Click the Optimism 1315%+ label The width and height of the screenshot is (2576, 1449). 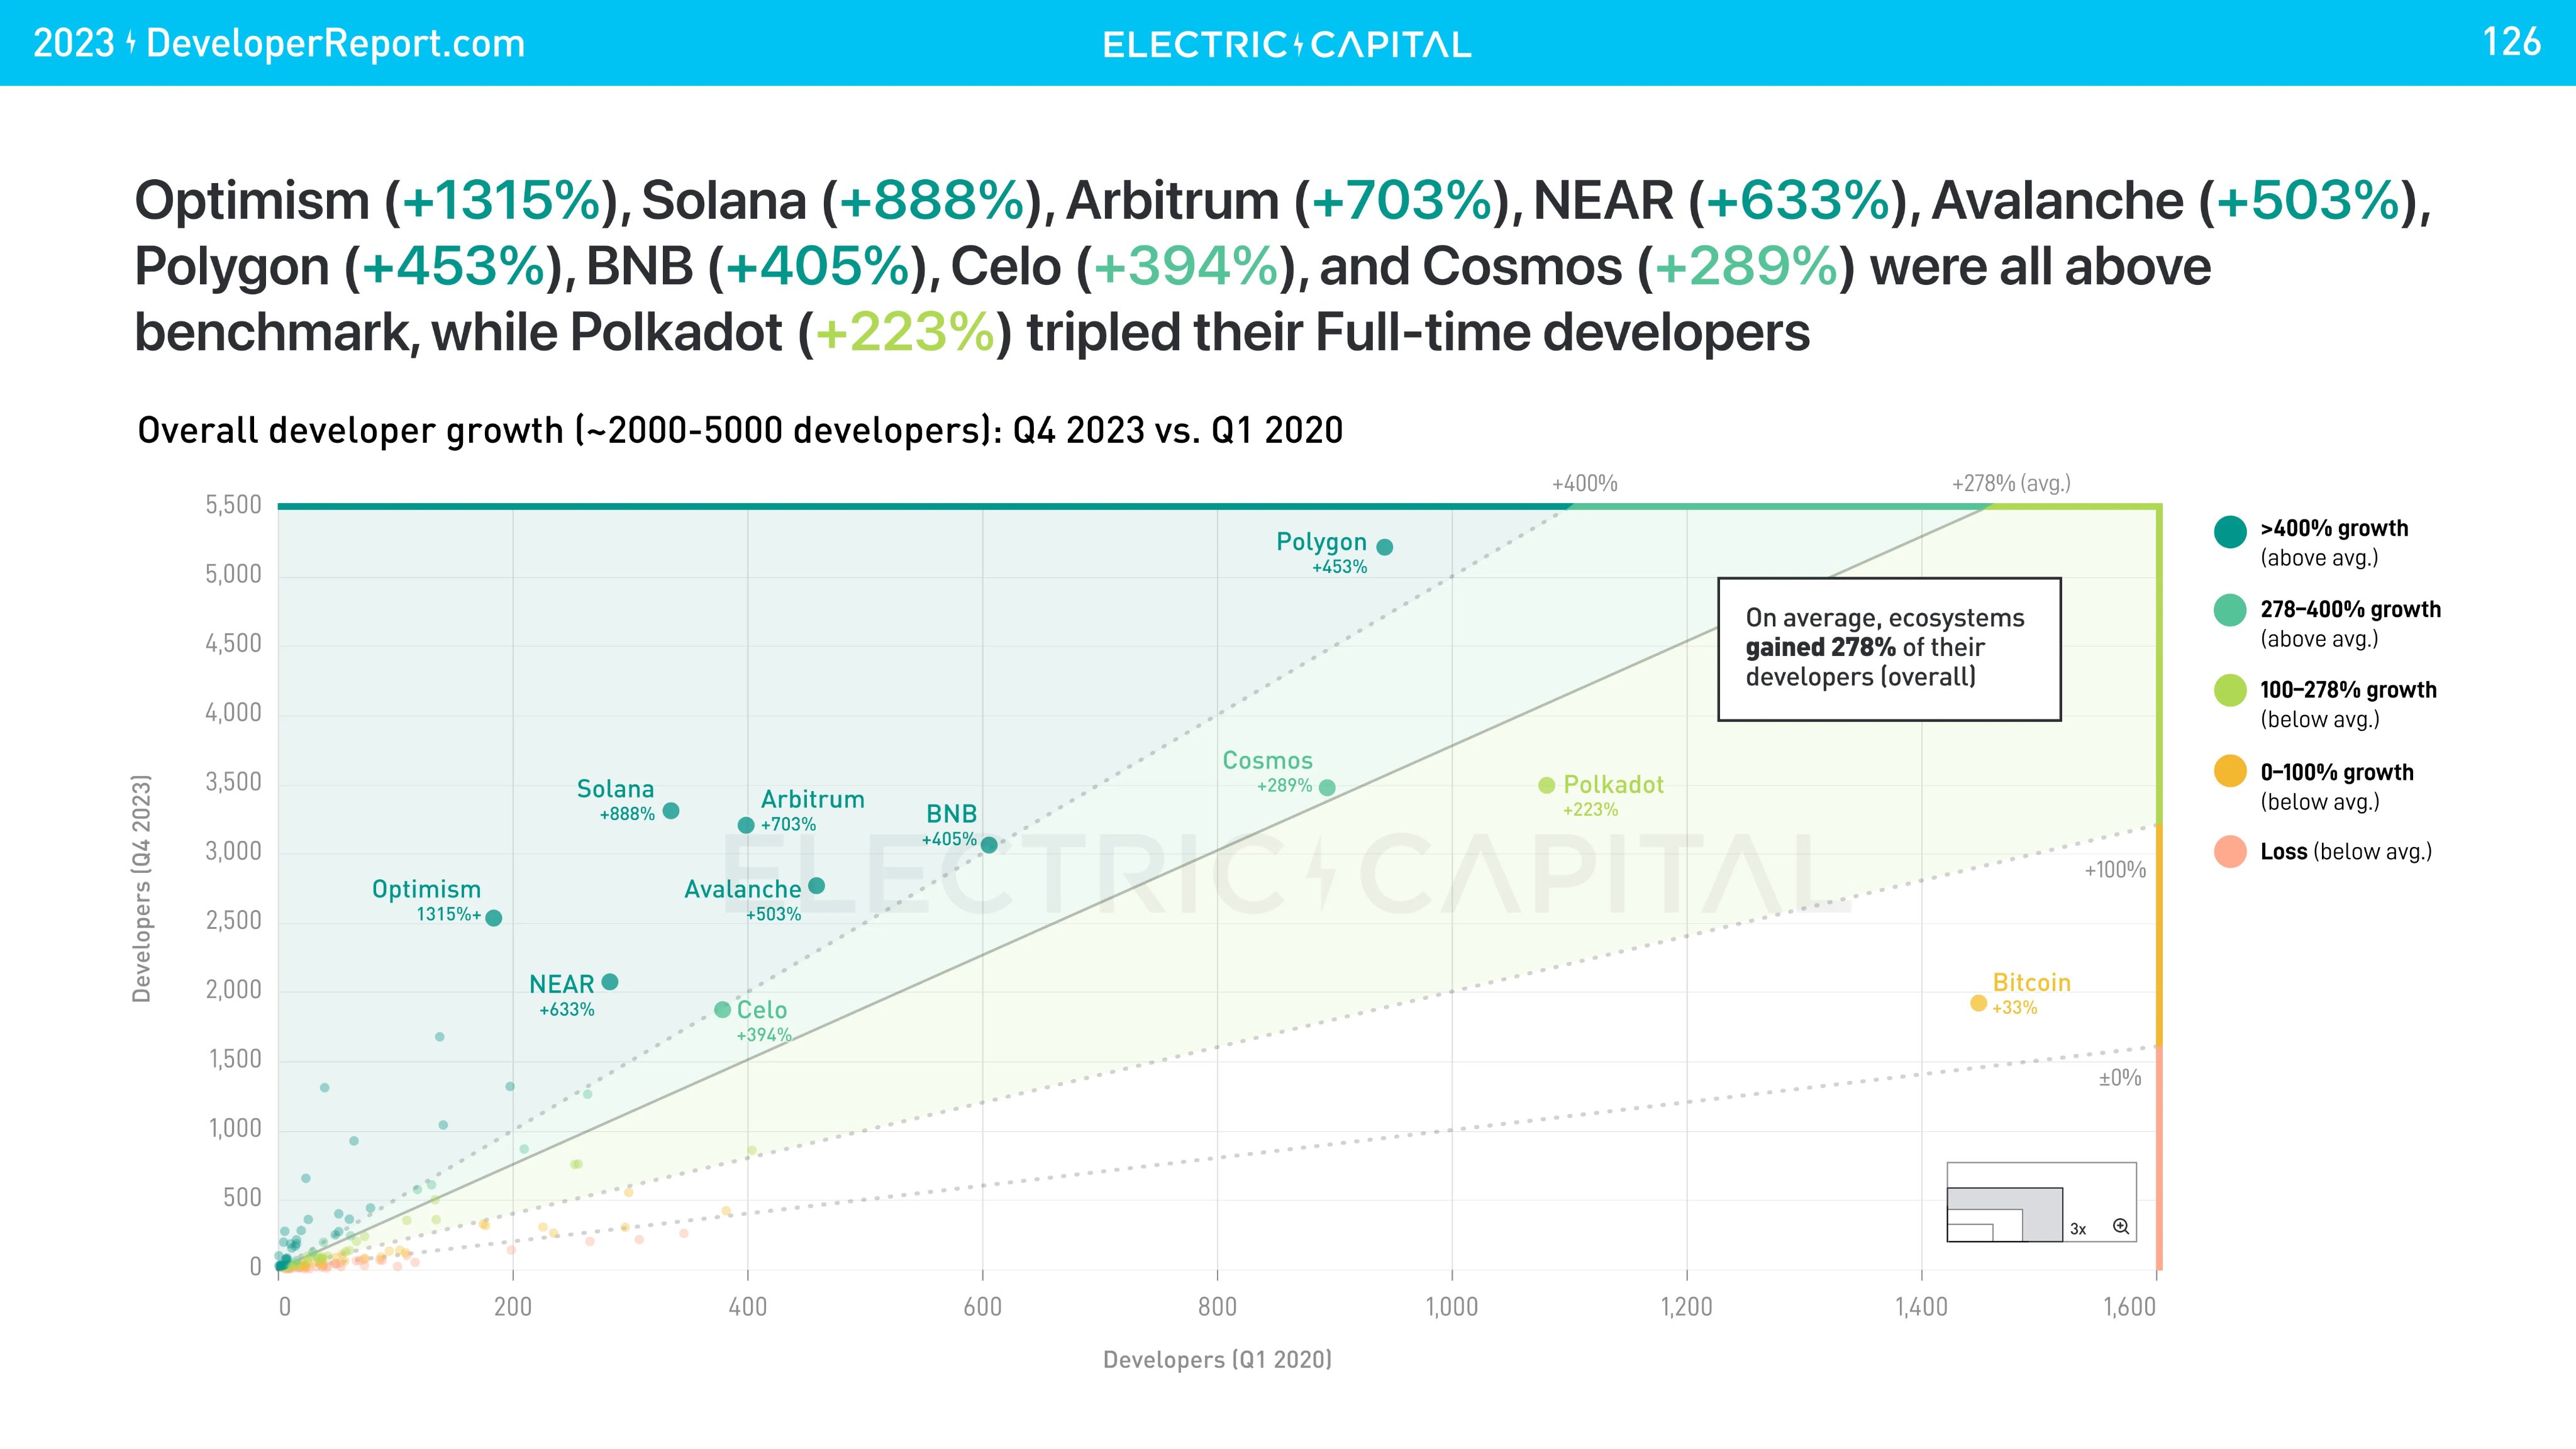tap(427, 900)
